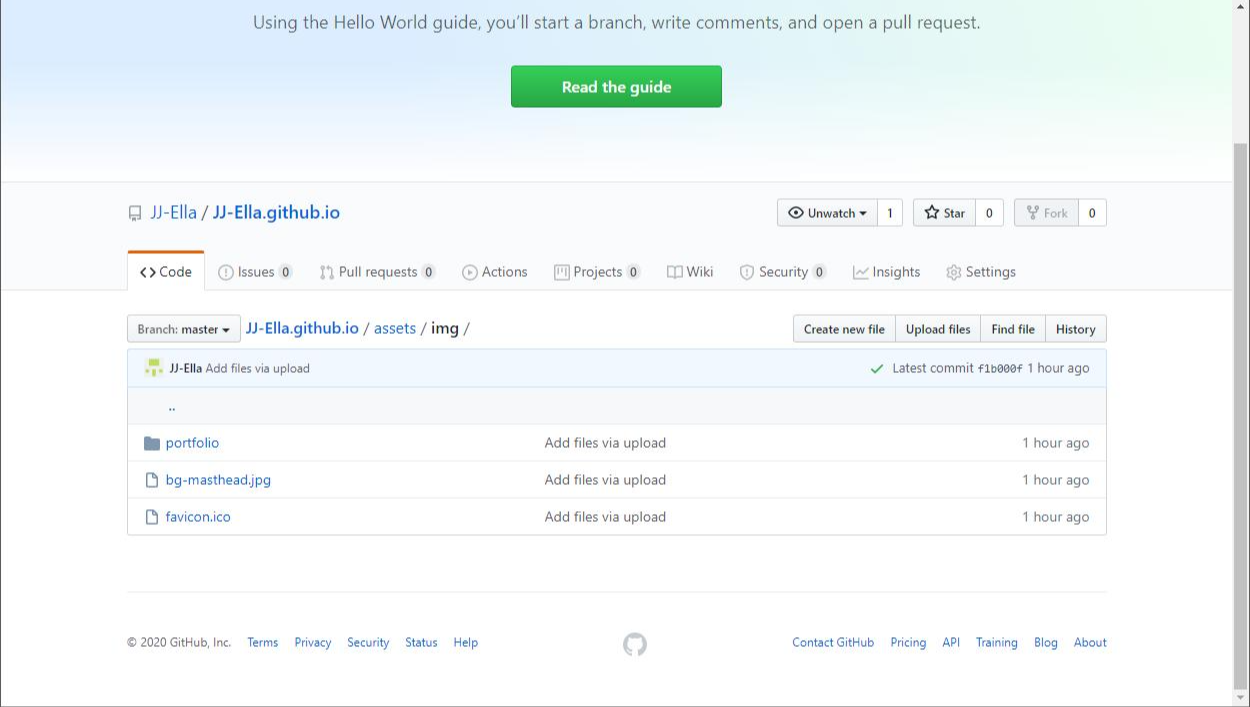Click the favicon.ico file icon

[152, 517]
